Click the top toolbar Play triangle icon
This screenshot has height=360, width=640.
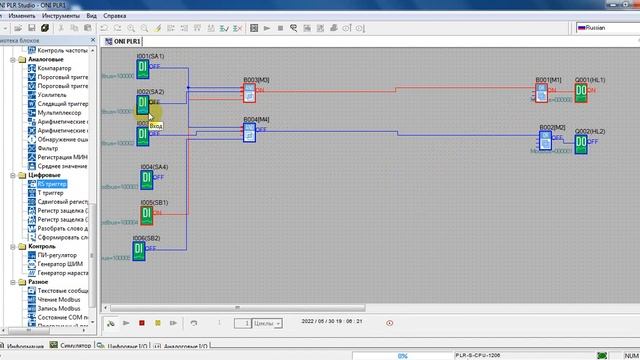pyautogui.click(x=267, y=28)
